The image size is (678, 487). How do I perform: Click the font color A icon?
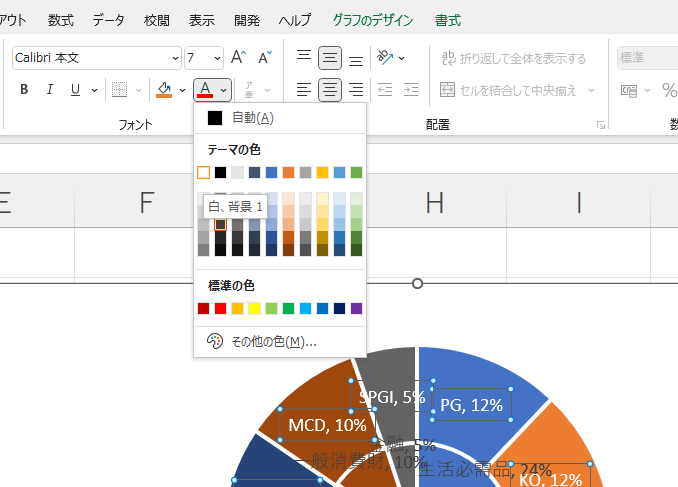205,90
